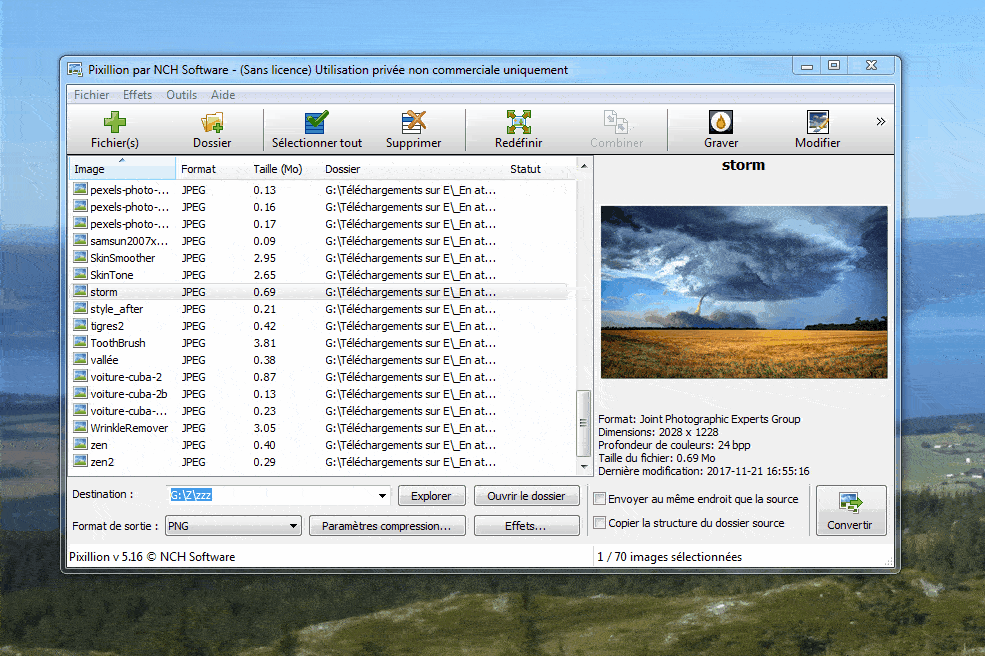Click the 3.81 size value

pyautogui.click(x=264, y=342)
